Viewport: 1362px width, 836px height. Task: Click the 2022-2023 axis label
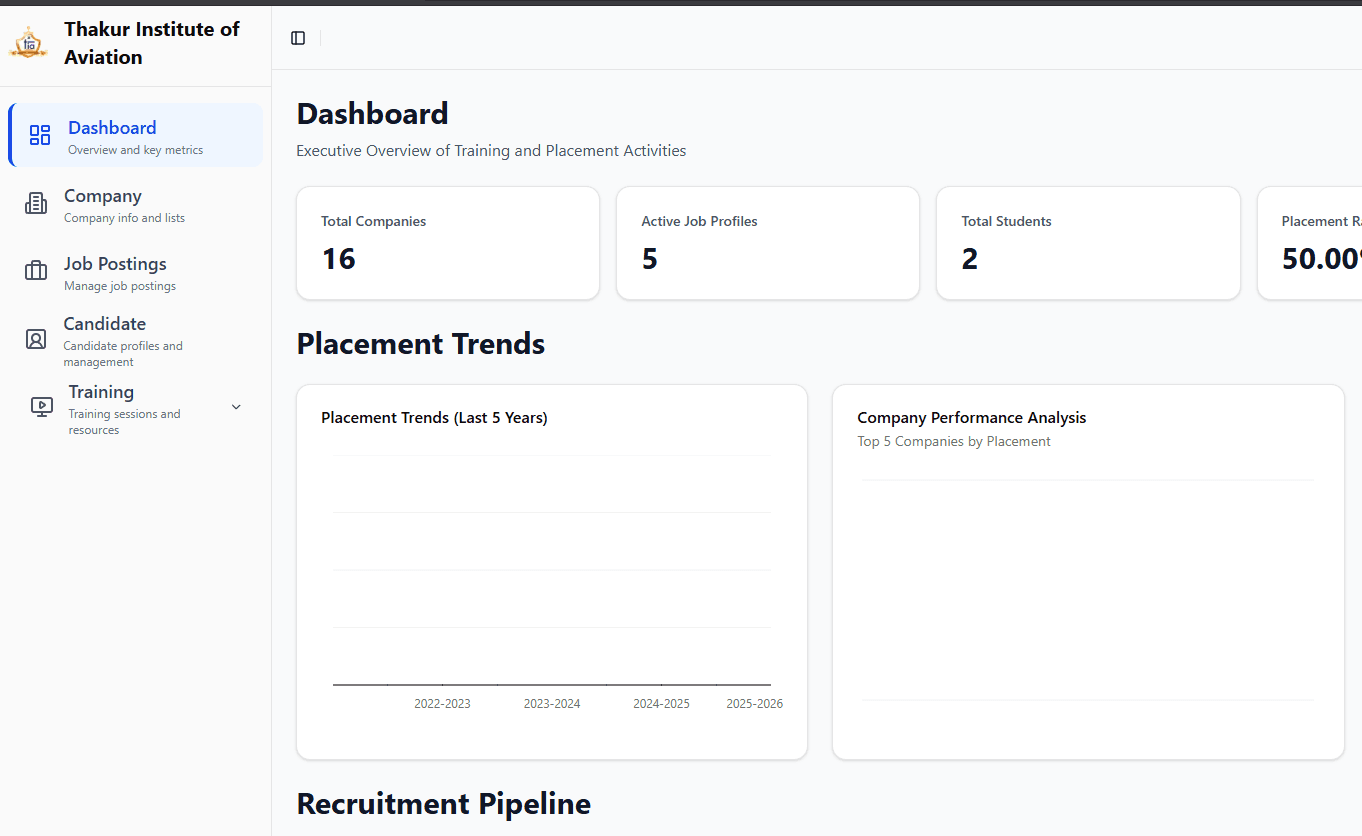[x=442, y=704]
